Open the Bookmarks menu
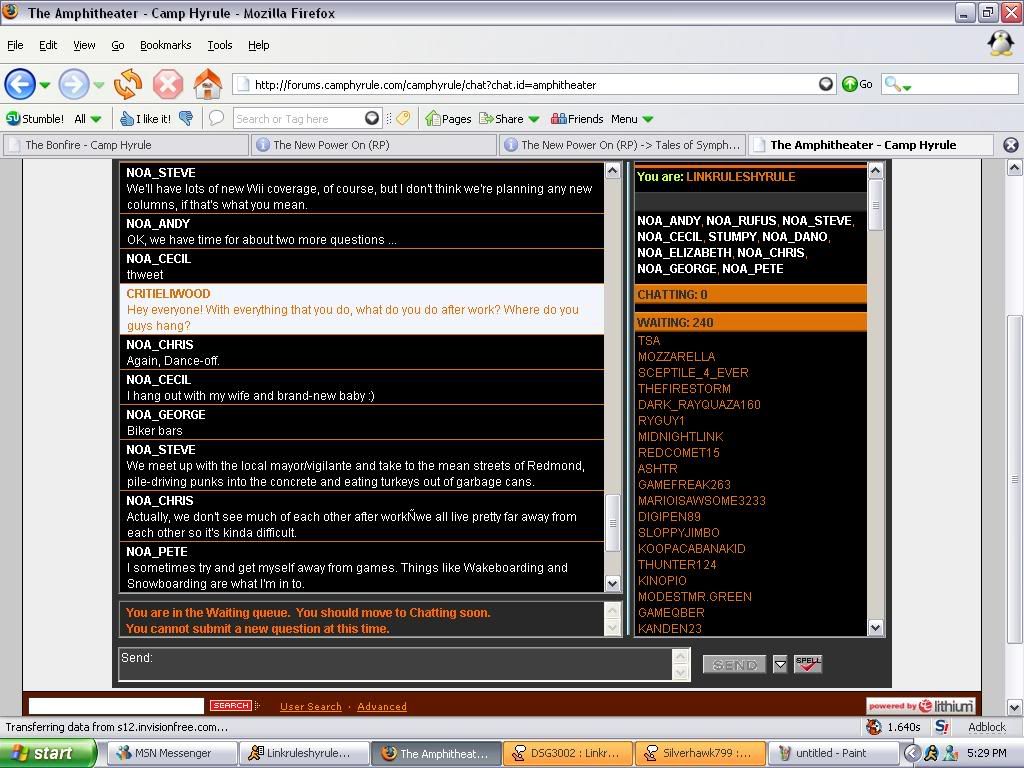This screenshot has height=768, width=1024. point(165,45)
